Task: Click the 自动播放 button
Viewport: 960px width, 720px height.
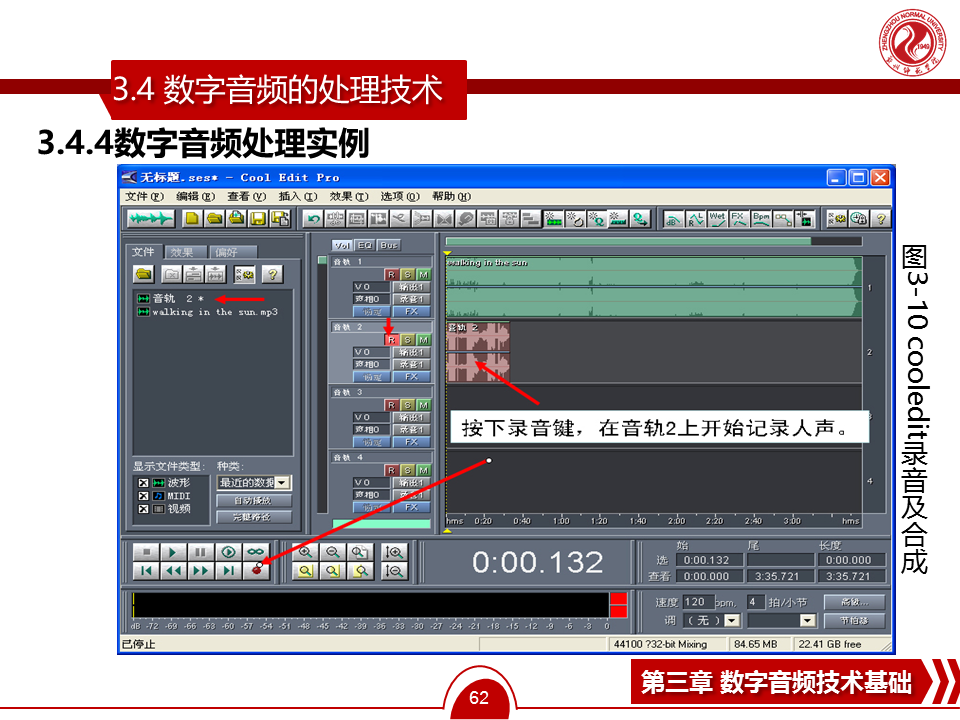Action: coord(253,500)
